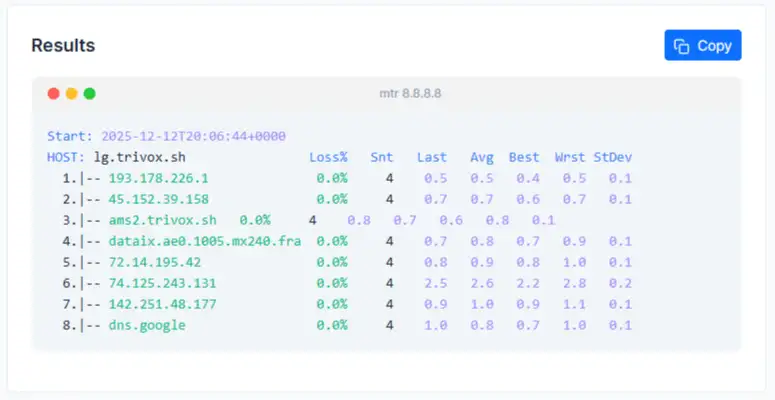
Task: Click the StDev column header
Action: (612, 157)
